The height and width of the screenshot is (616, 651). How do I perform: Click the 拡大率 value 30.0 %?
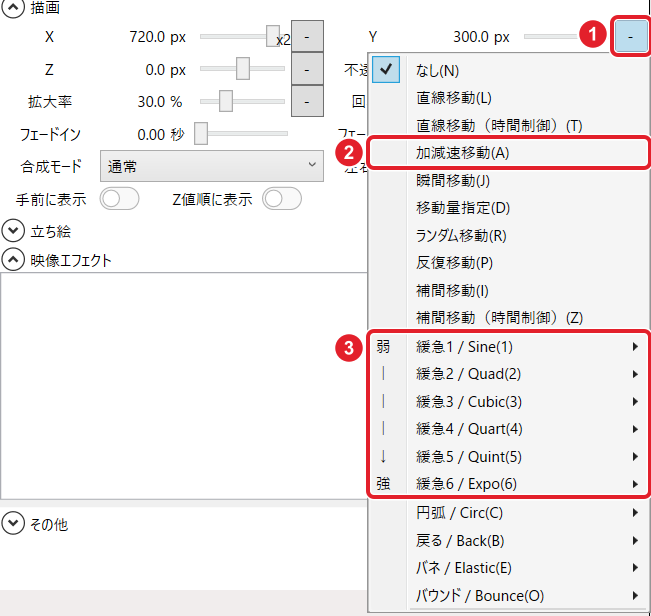160,101
